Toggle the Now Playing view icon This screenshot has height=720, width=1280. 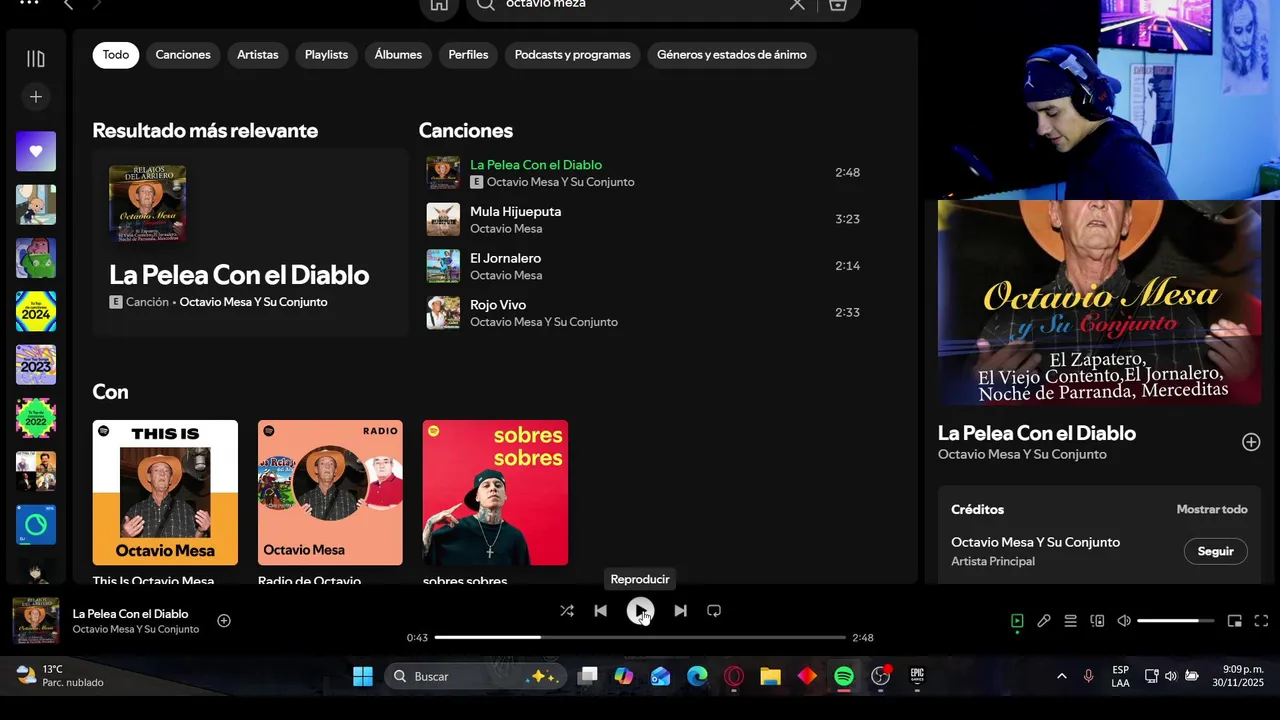(x=1017, y=621)
